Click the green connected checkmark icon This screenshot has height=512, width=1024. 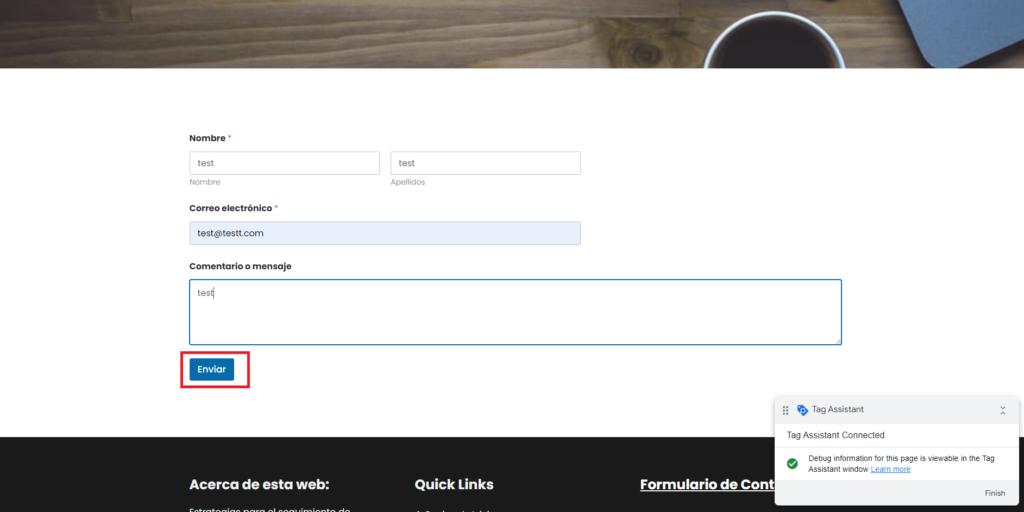pos(792,464)
